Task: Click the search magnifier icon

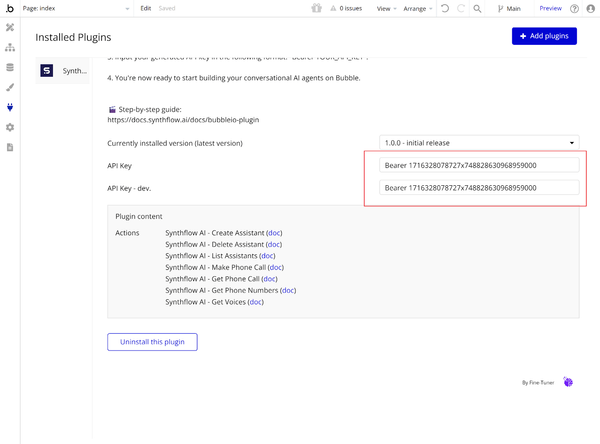Action: point(477,8)
